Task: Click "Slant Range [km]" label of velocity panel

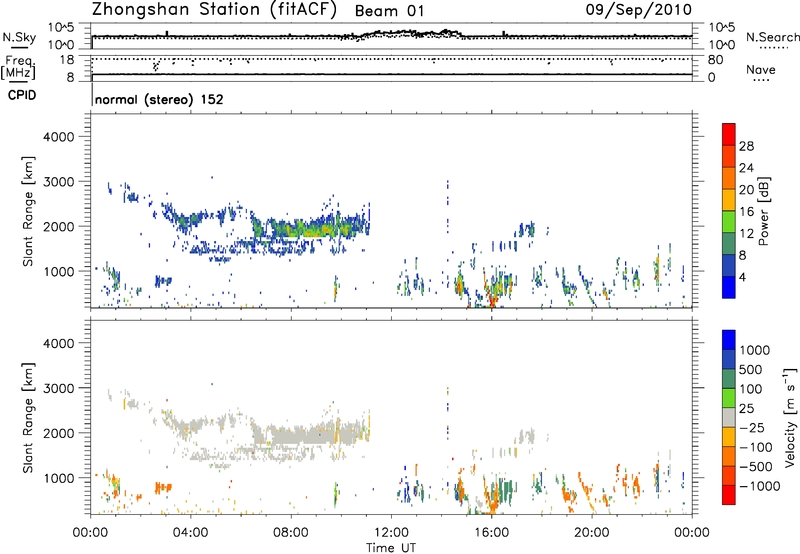Action: click(x=28, y=418)
